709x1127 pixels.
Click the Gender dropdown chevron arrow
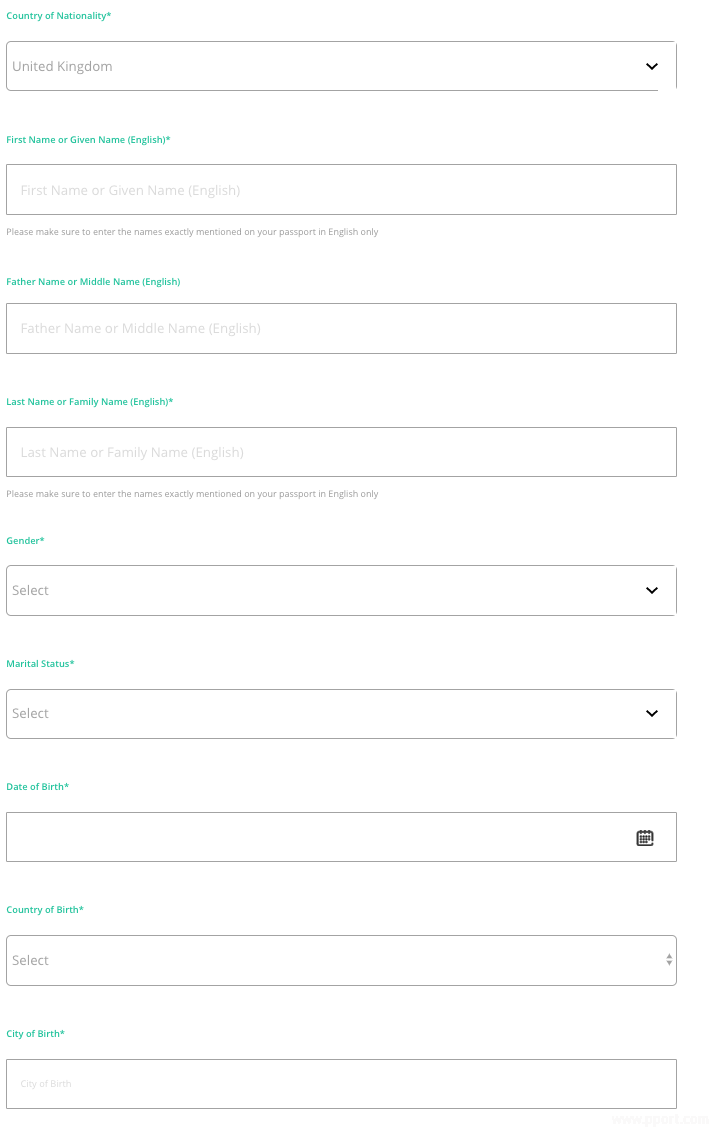click(652, 591)
